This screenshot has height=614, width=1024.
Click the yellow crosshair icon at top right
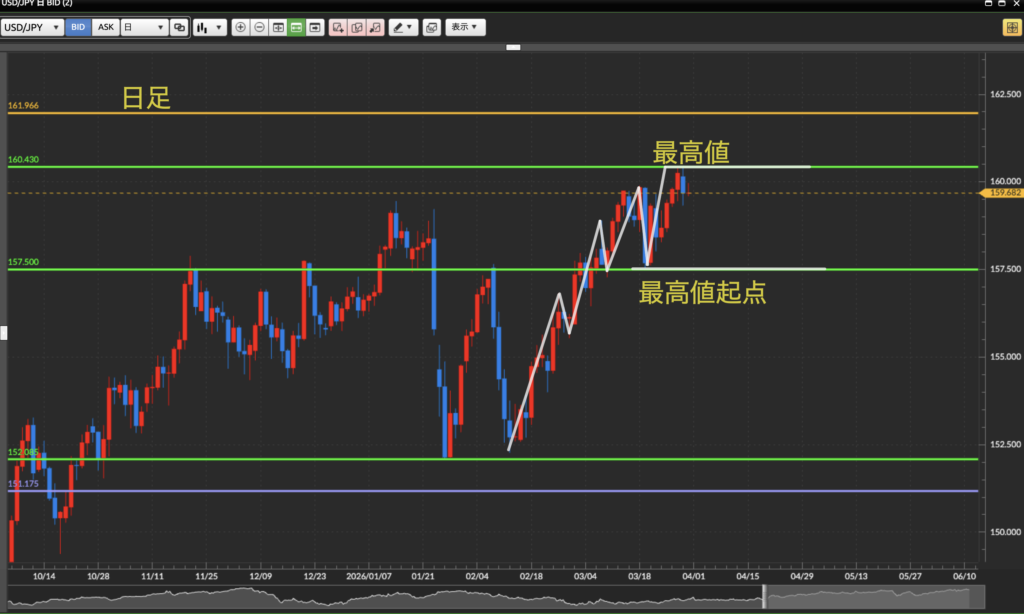tap(1011, 28)
